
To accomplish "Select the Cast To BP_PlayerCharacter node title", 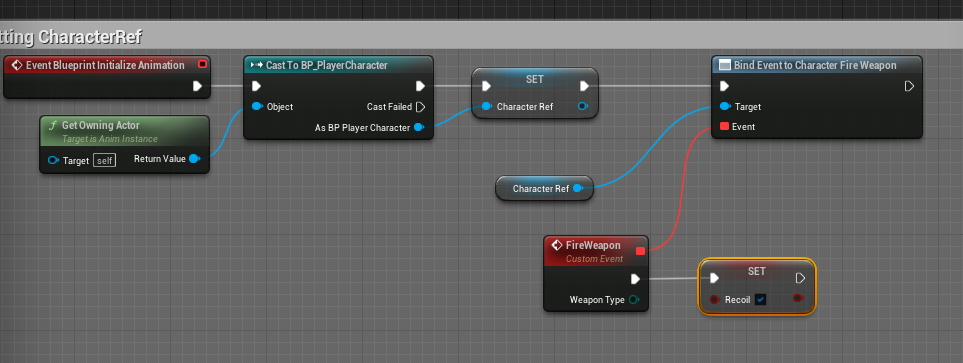I will click(327, 65).
